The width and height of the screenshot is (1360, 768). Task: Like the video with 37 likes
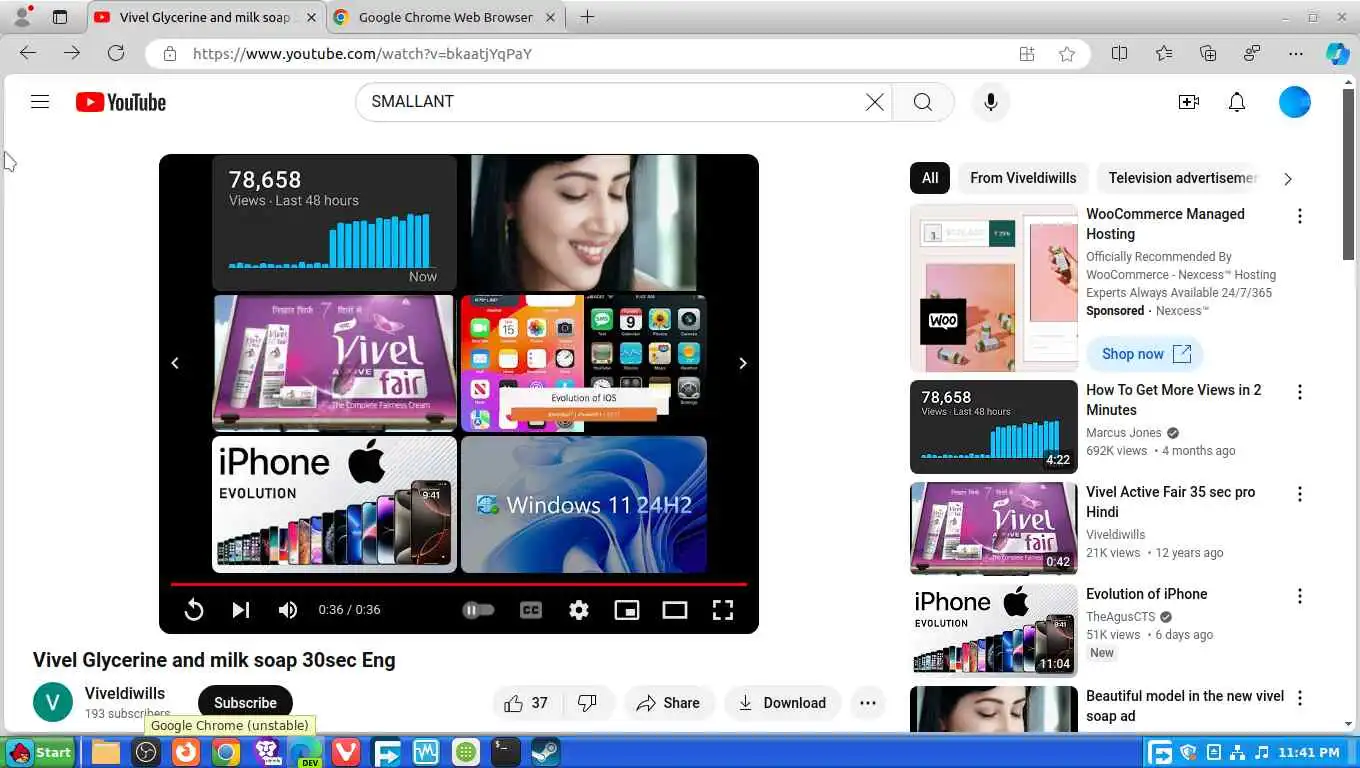pyautogui.click(x=527, y=703)
